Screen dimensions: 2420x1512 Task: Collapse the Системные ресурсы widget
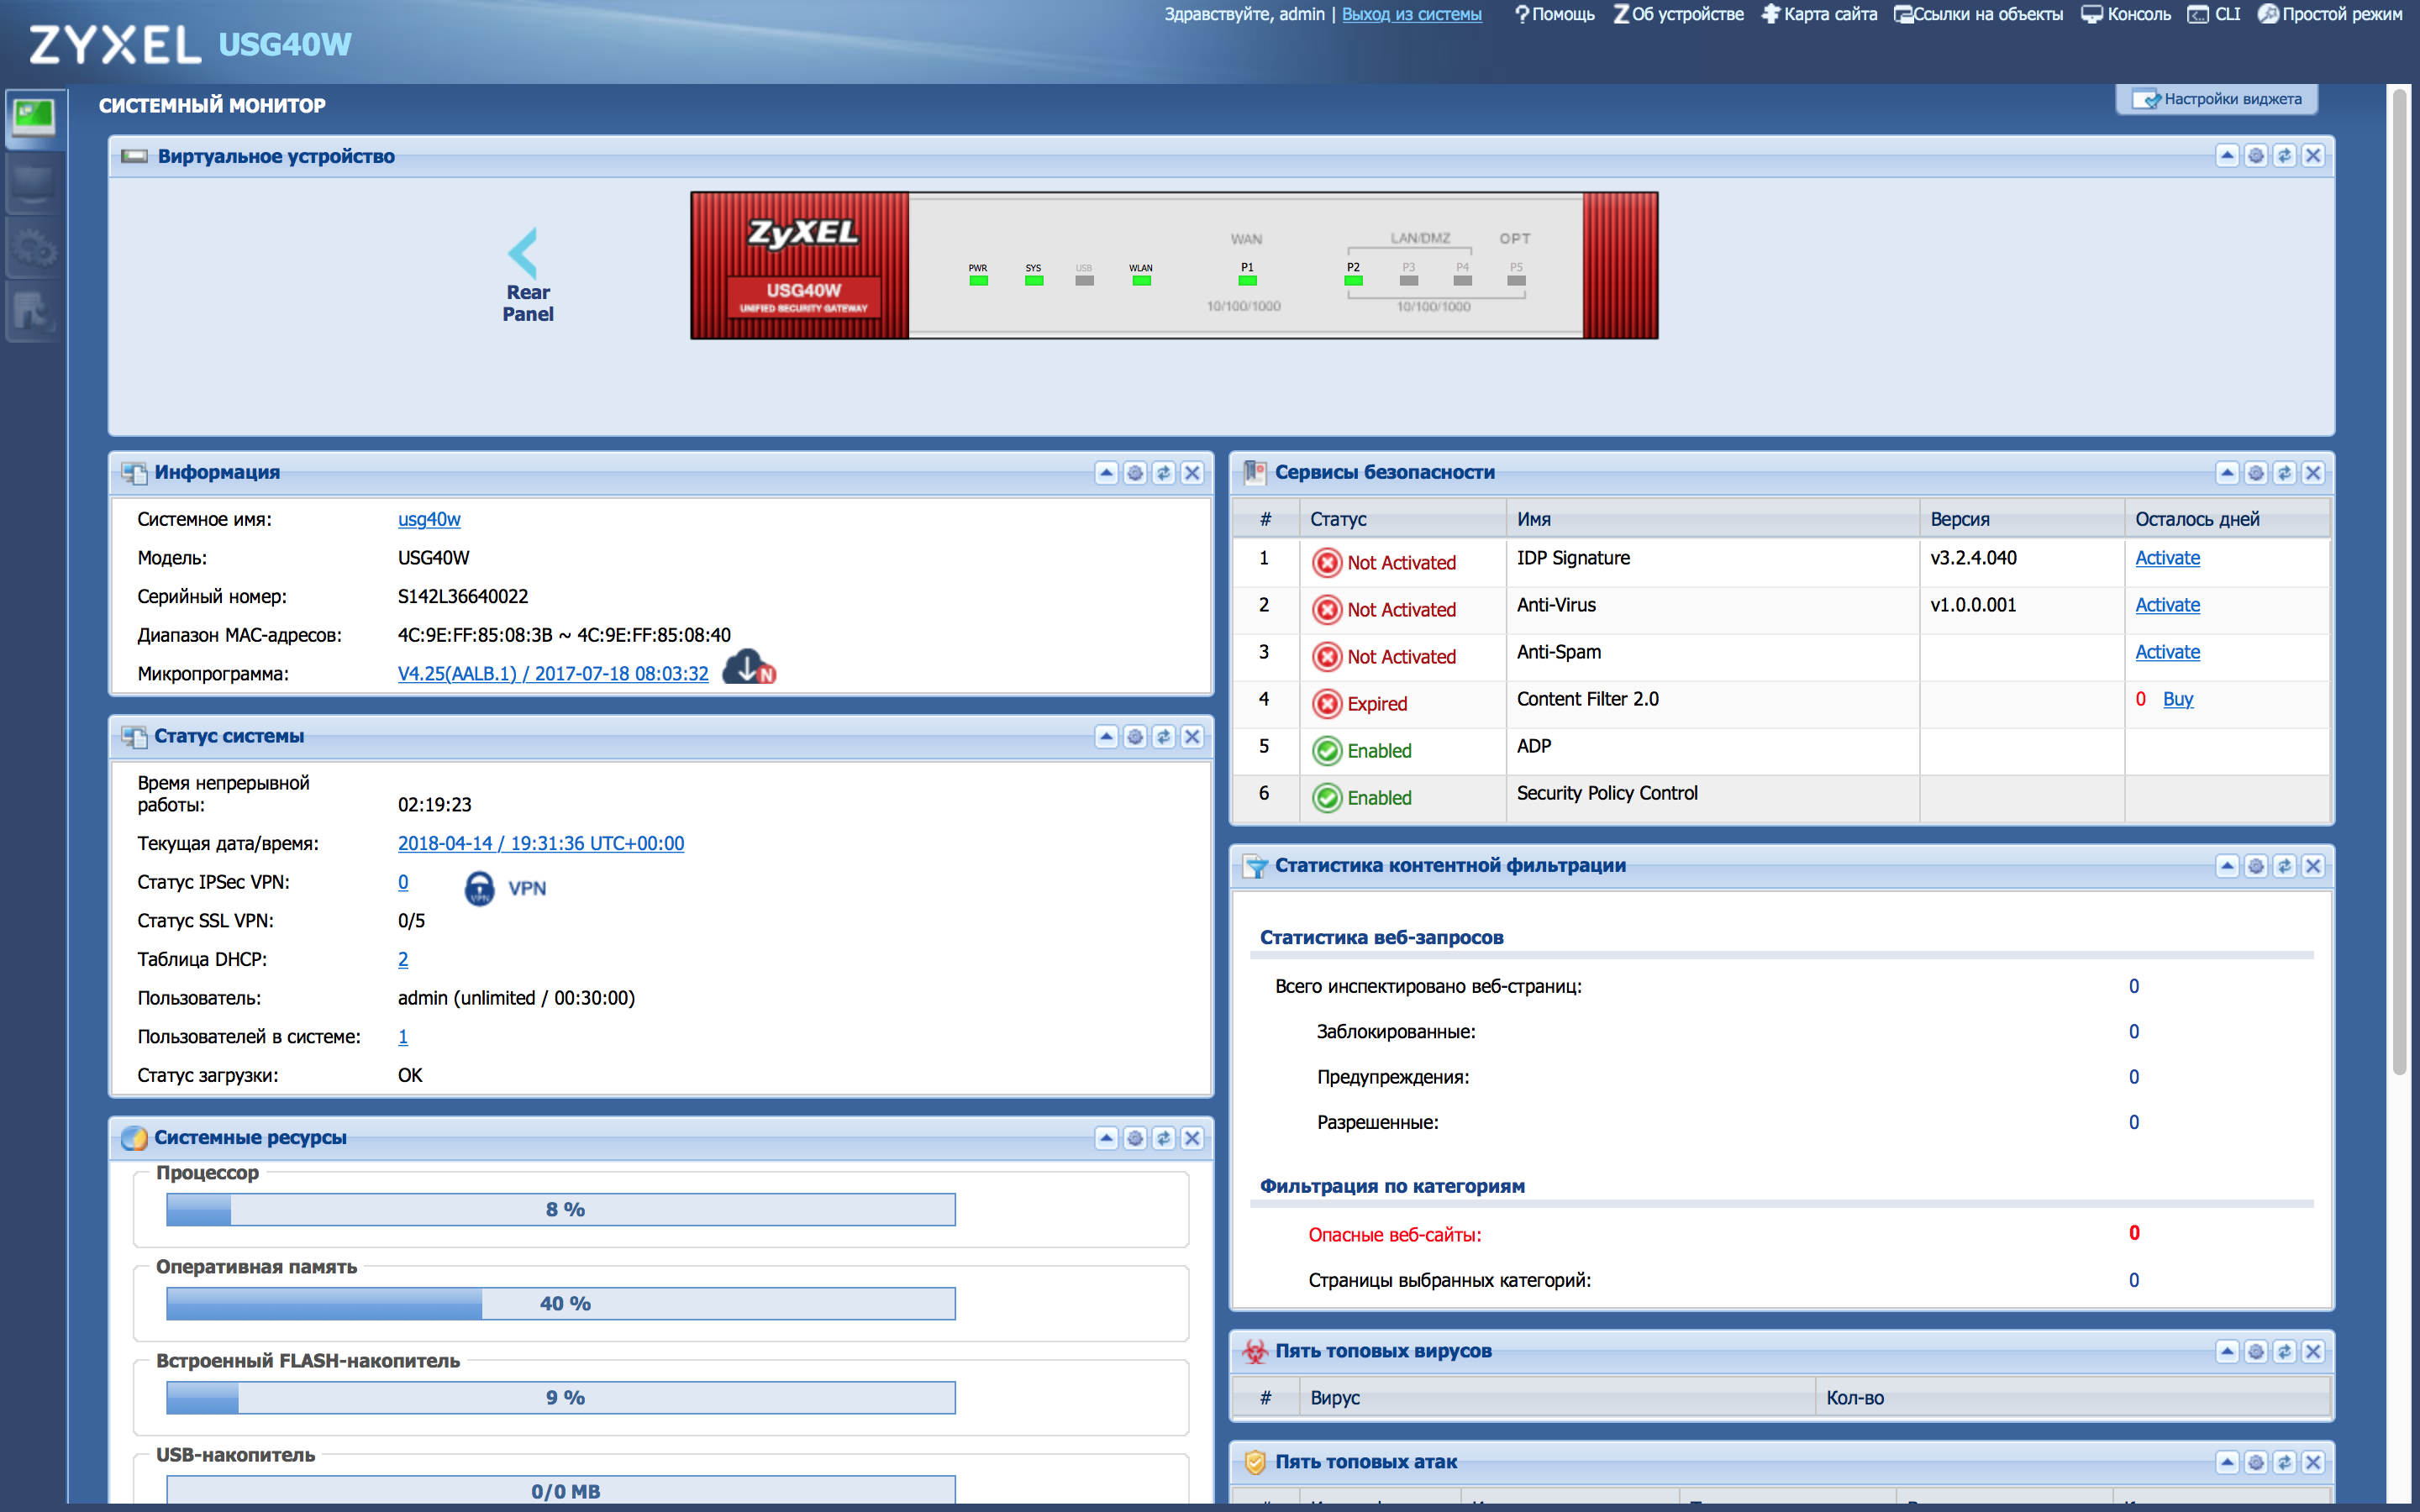tap(1106, 1138)
